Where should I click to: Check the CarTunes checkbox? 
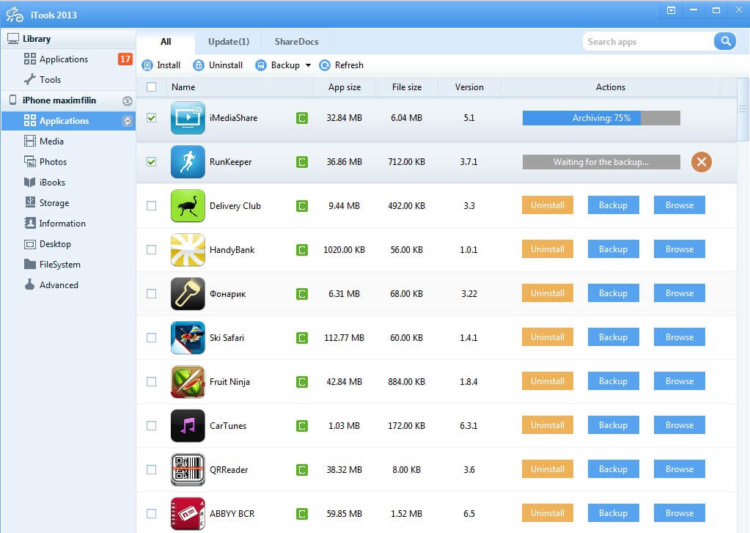pyautogui.click(x=151, y=426)
